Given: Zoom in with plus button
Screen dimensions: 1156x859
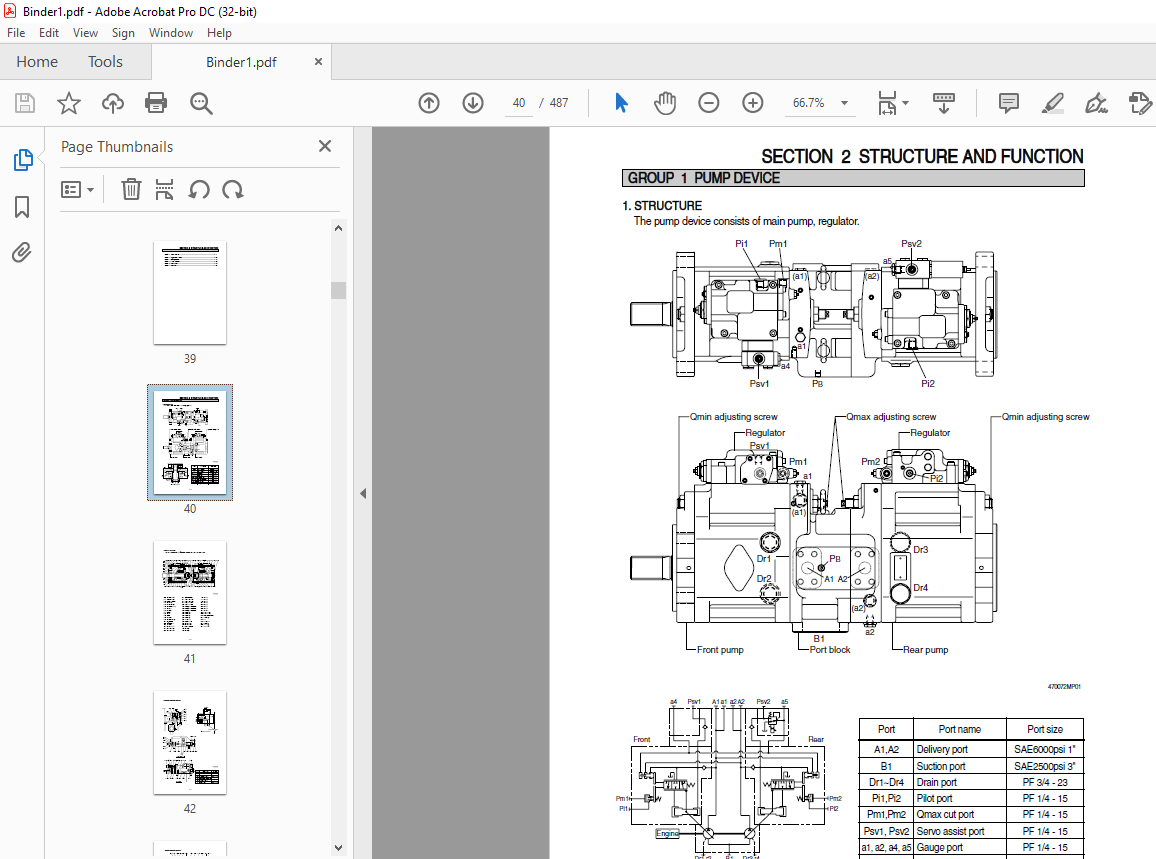Looking at the screenshot, I should point(753,103).
